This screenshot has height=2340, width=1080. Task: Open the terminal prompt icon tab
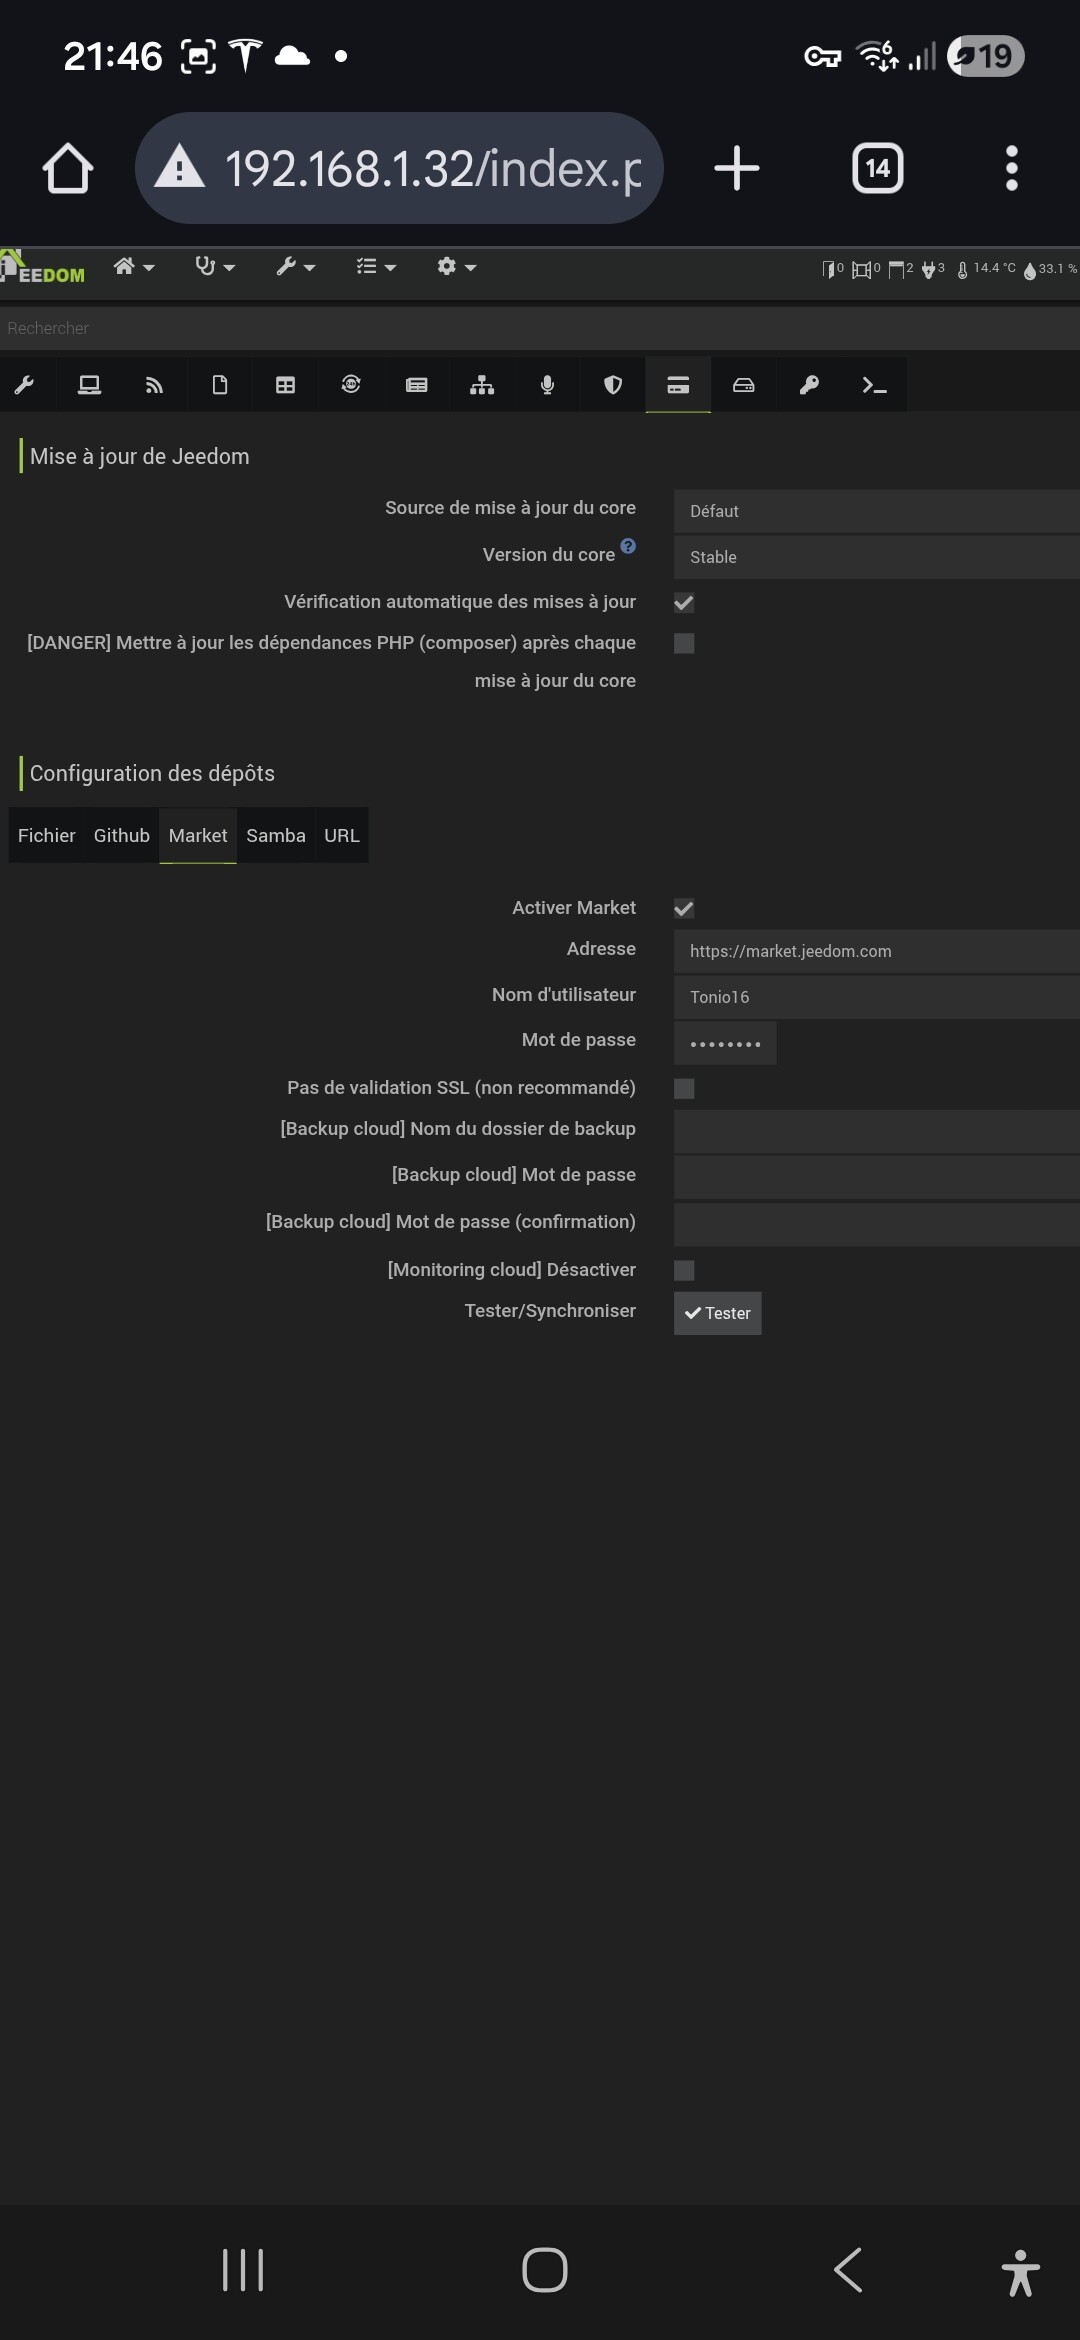point(874,386)
